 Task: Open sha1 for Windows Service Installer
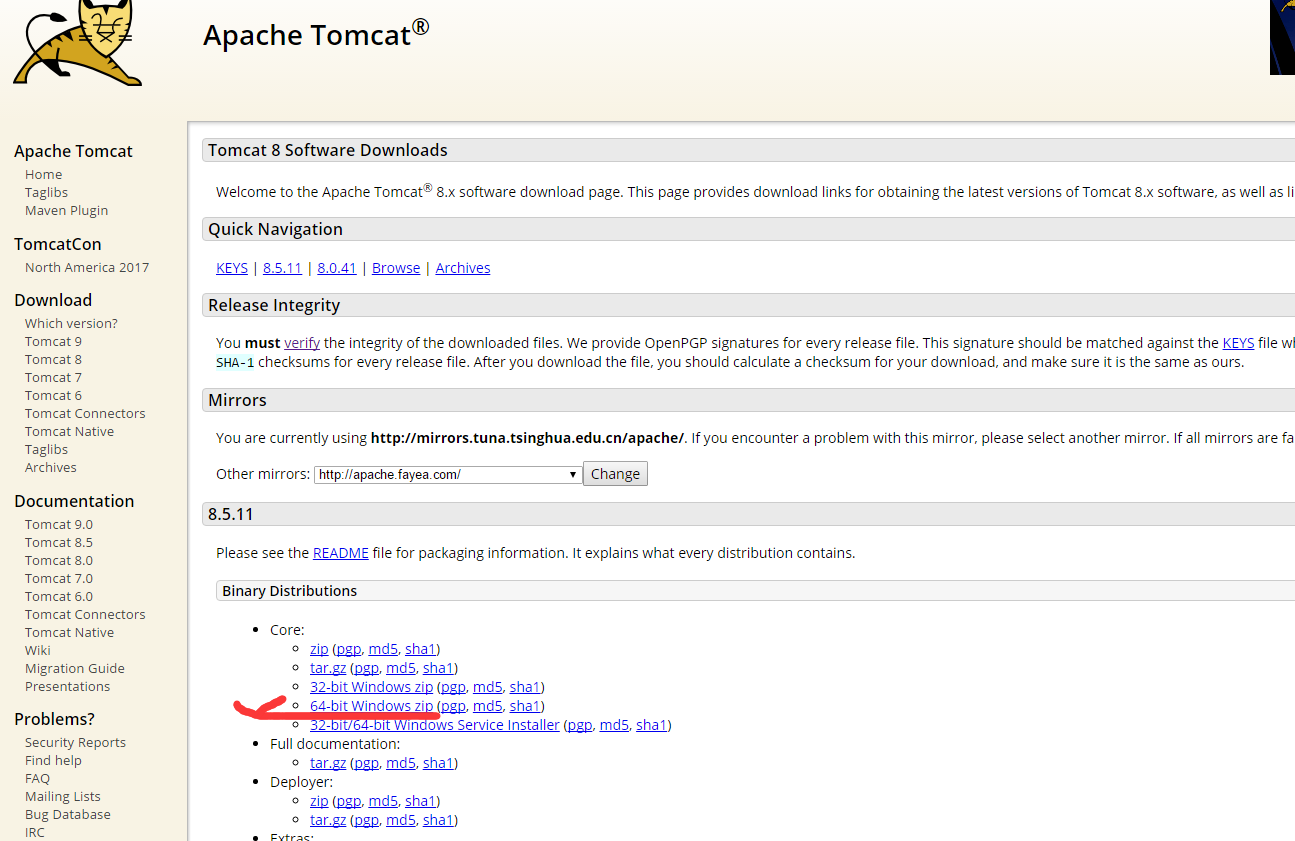pos(651,725)
